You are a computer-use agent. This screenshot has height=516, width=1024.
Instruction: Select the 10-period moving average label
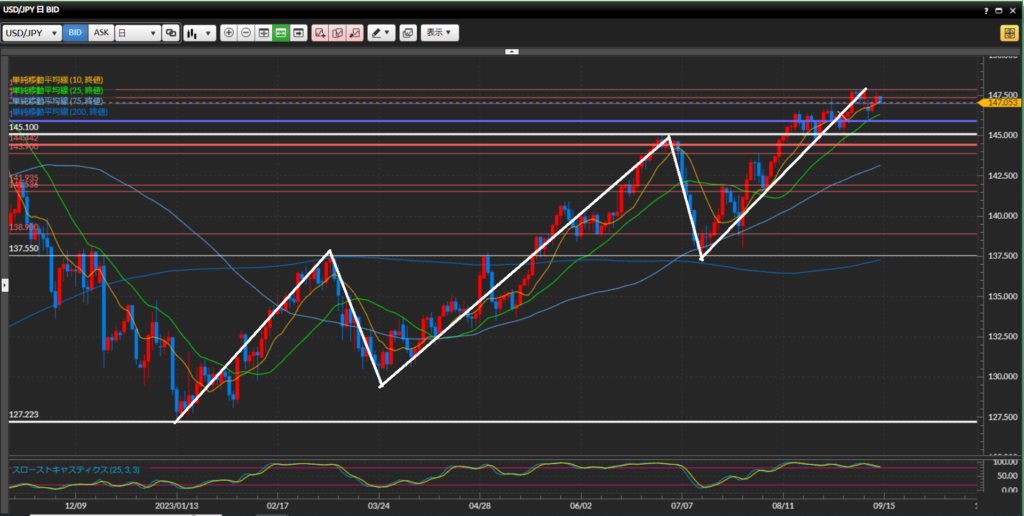point(56,79)
